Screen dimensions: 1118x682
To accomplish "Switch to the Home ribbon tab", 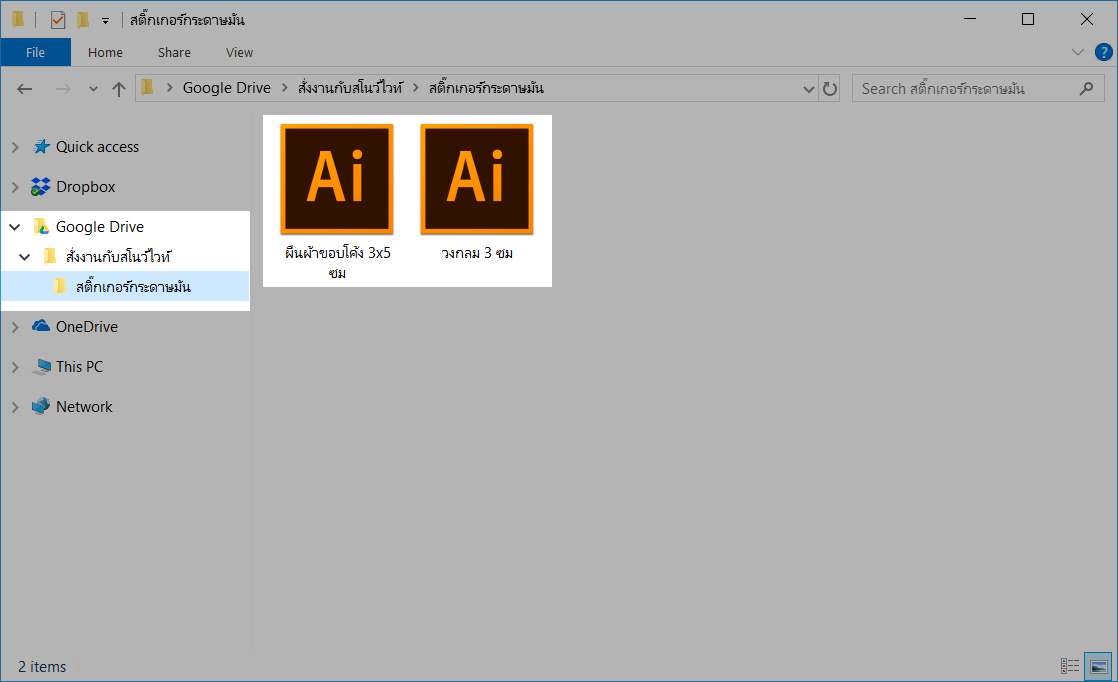I will [x=105, y=52].
